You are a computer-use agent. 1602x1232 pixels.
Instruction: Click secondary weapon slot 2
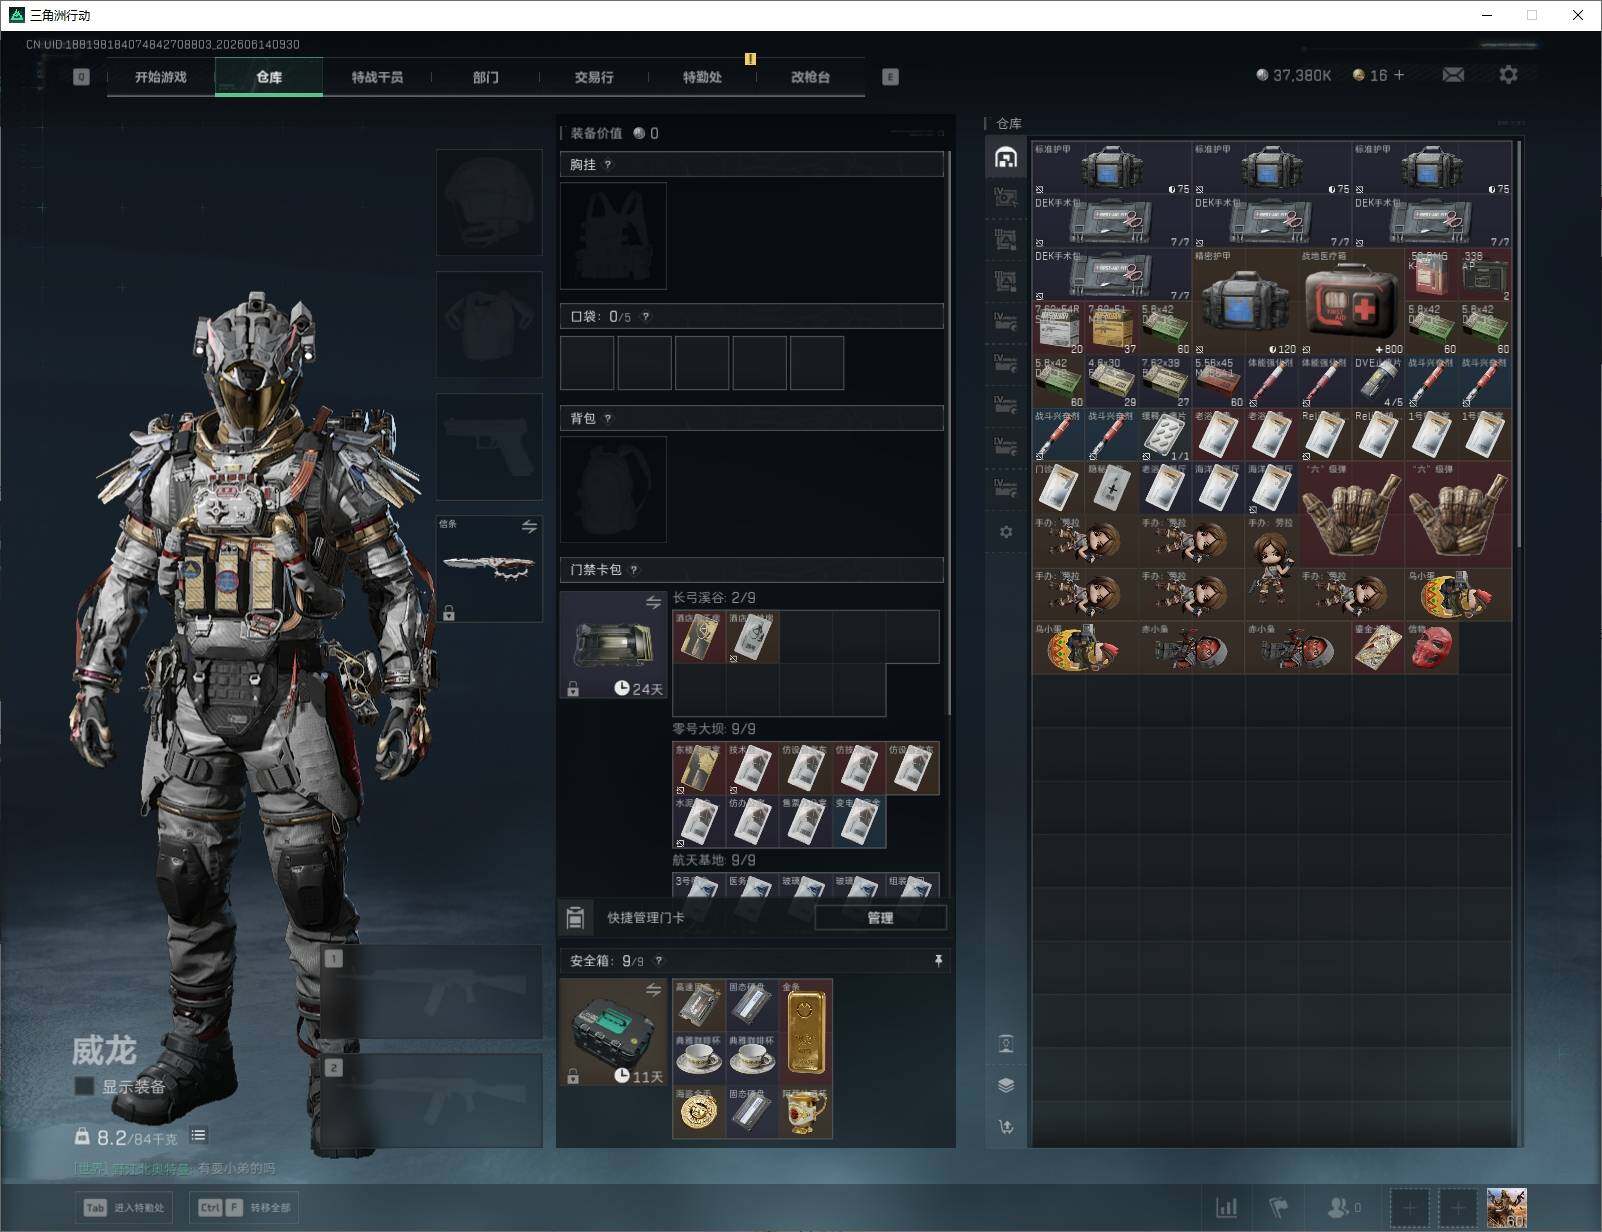pyautogui.click(x=432, y=1100)
